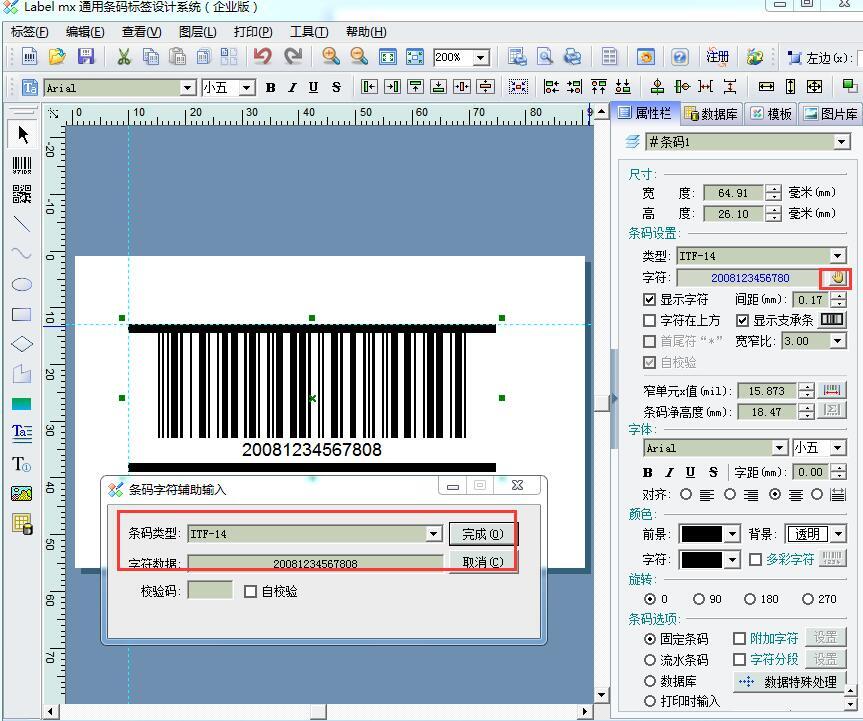
Task: Select 90 degree rotation
Action: click(698, 599)
